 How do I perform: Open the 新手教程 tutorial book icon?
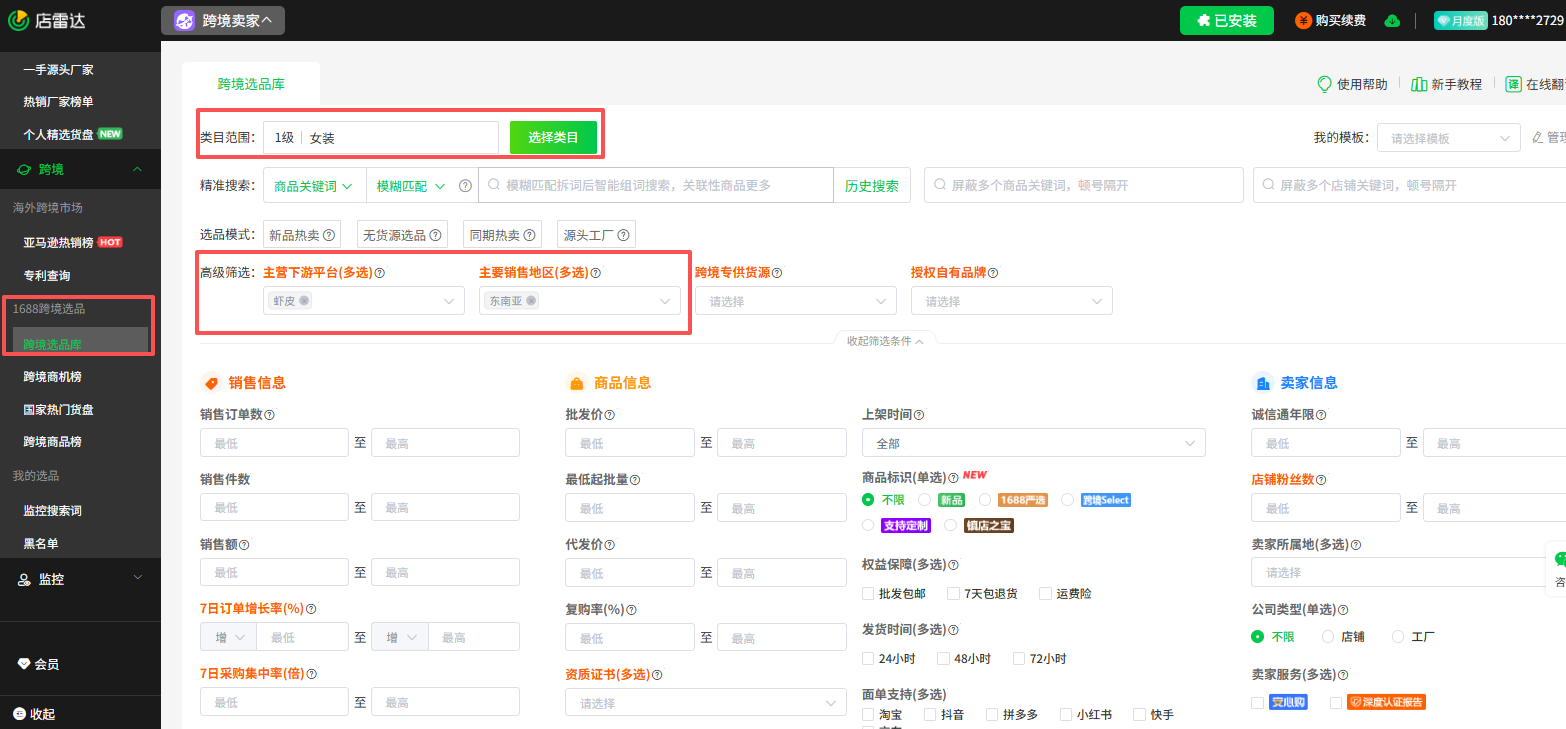tap(1420, 85)
